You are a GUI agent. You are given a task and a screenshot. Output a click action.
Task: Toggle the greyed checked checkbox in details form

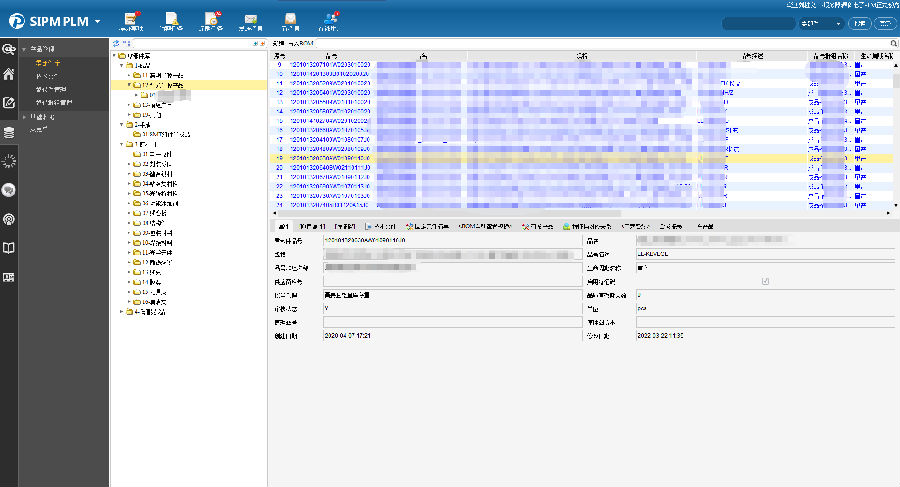tap(765, 281)
